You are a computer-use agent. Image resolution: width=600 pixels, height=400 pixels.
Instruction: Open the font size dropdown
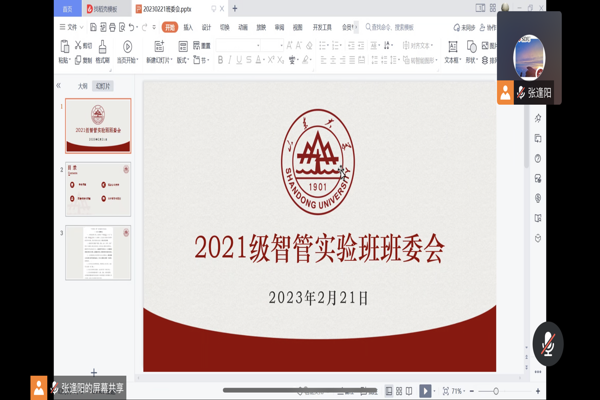[281, 46]
